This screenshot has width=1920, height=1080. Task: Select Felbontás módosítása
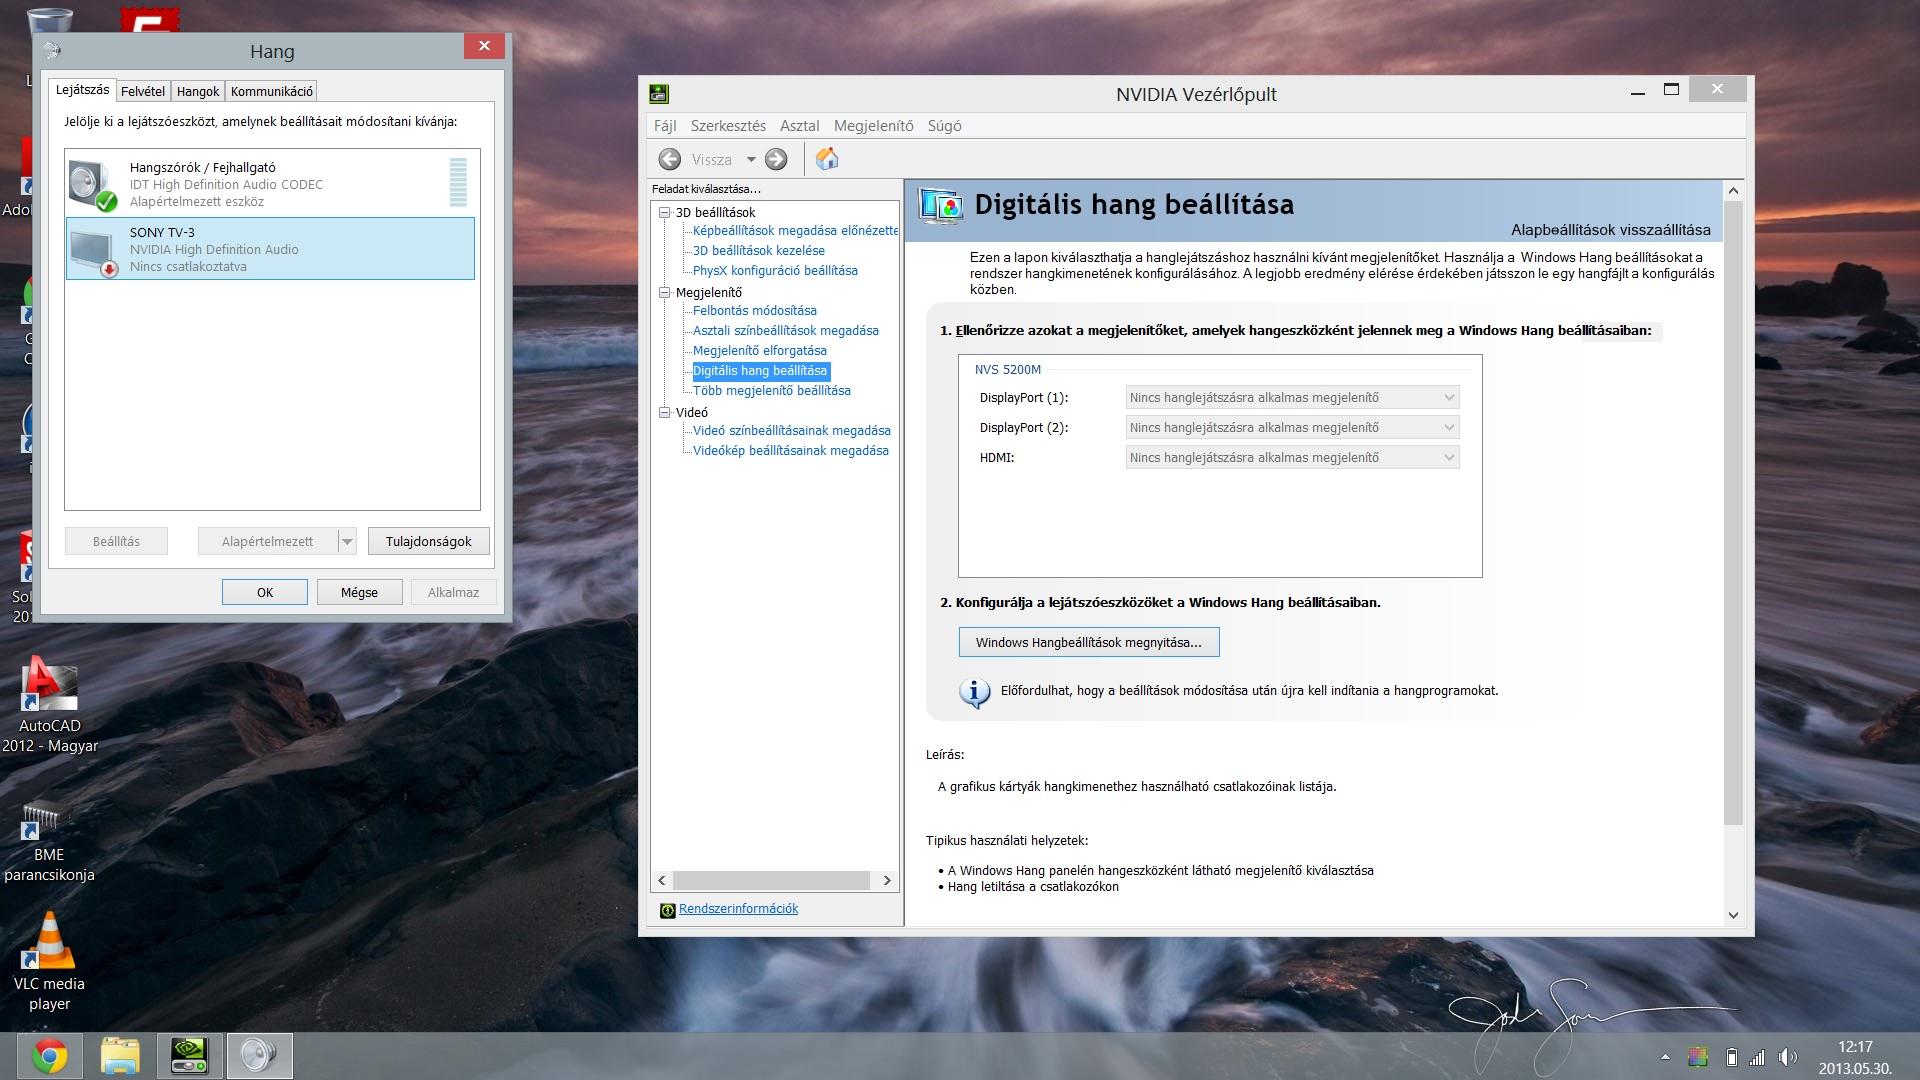755,310
